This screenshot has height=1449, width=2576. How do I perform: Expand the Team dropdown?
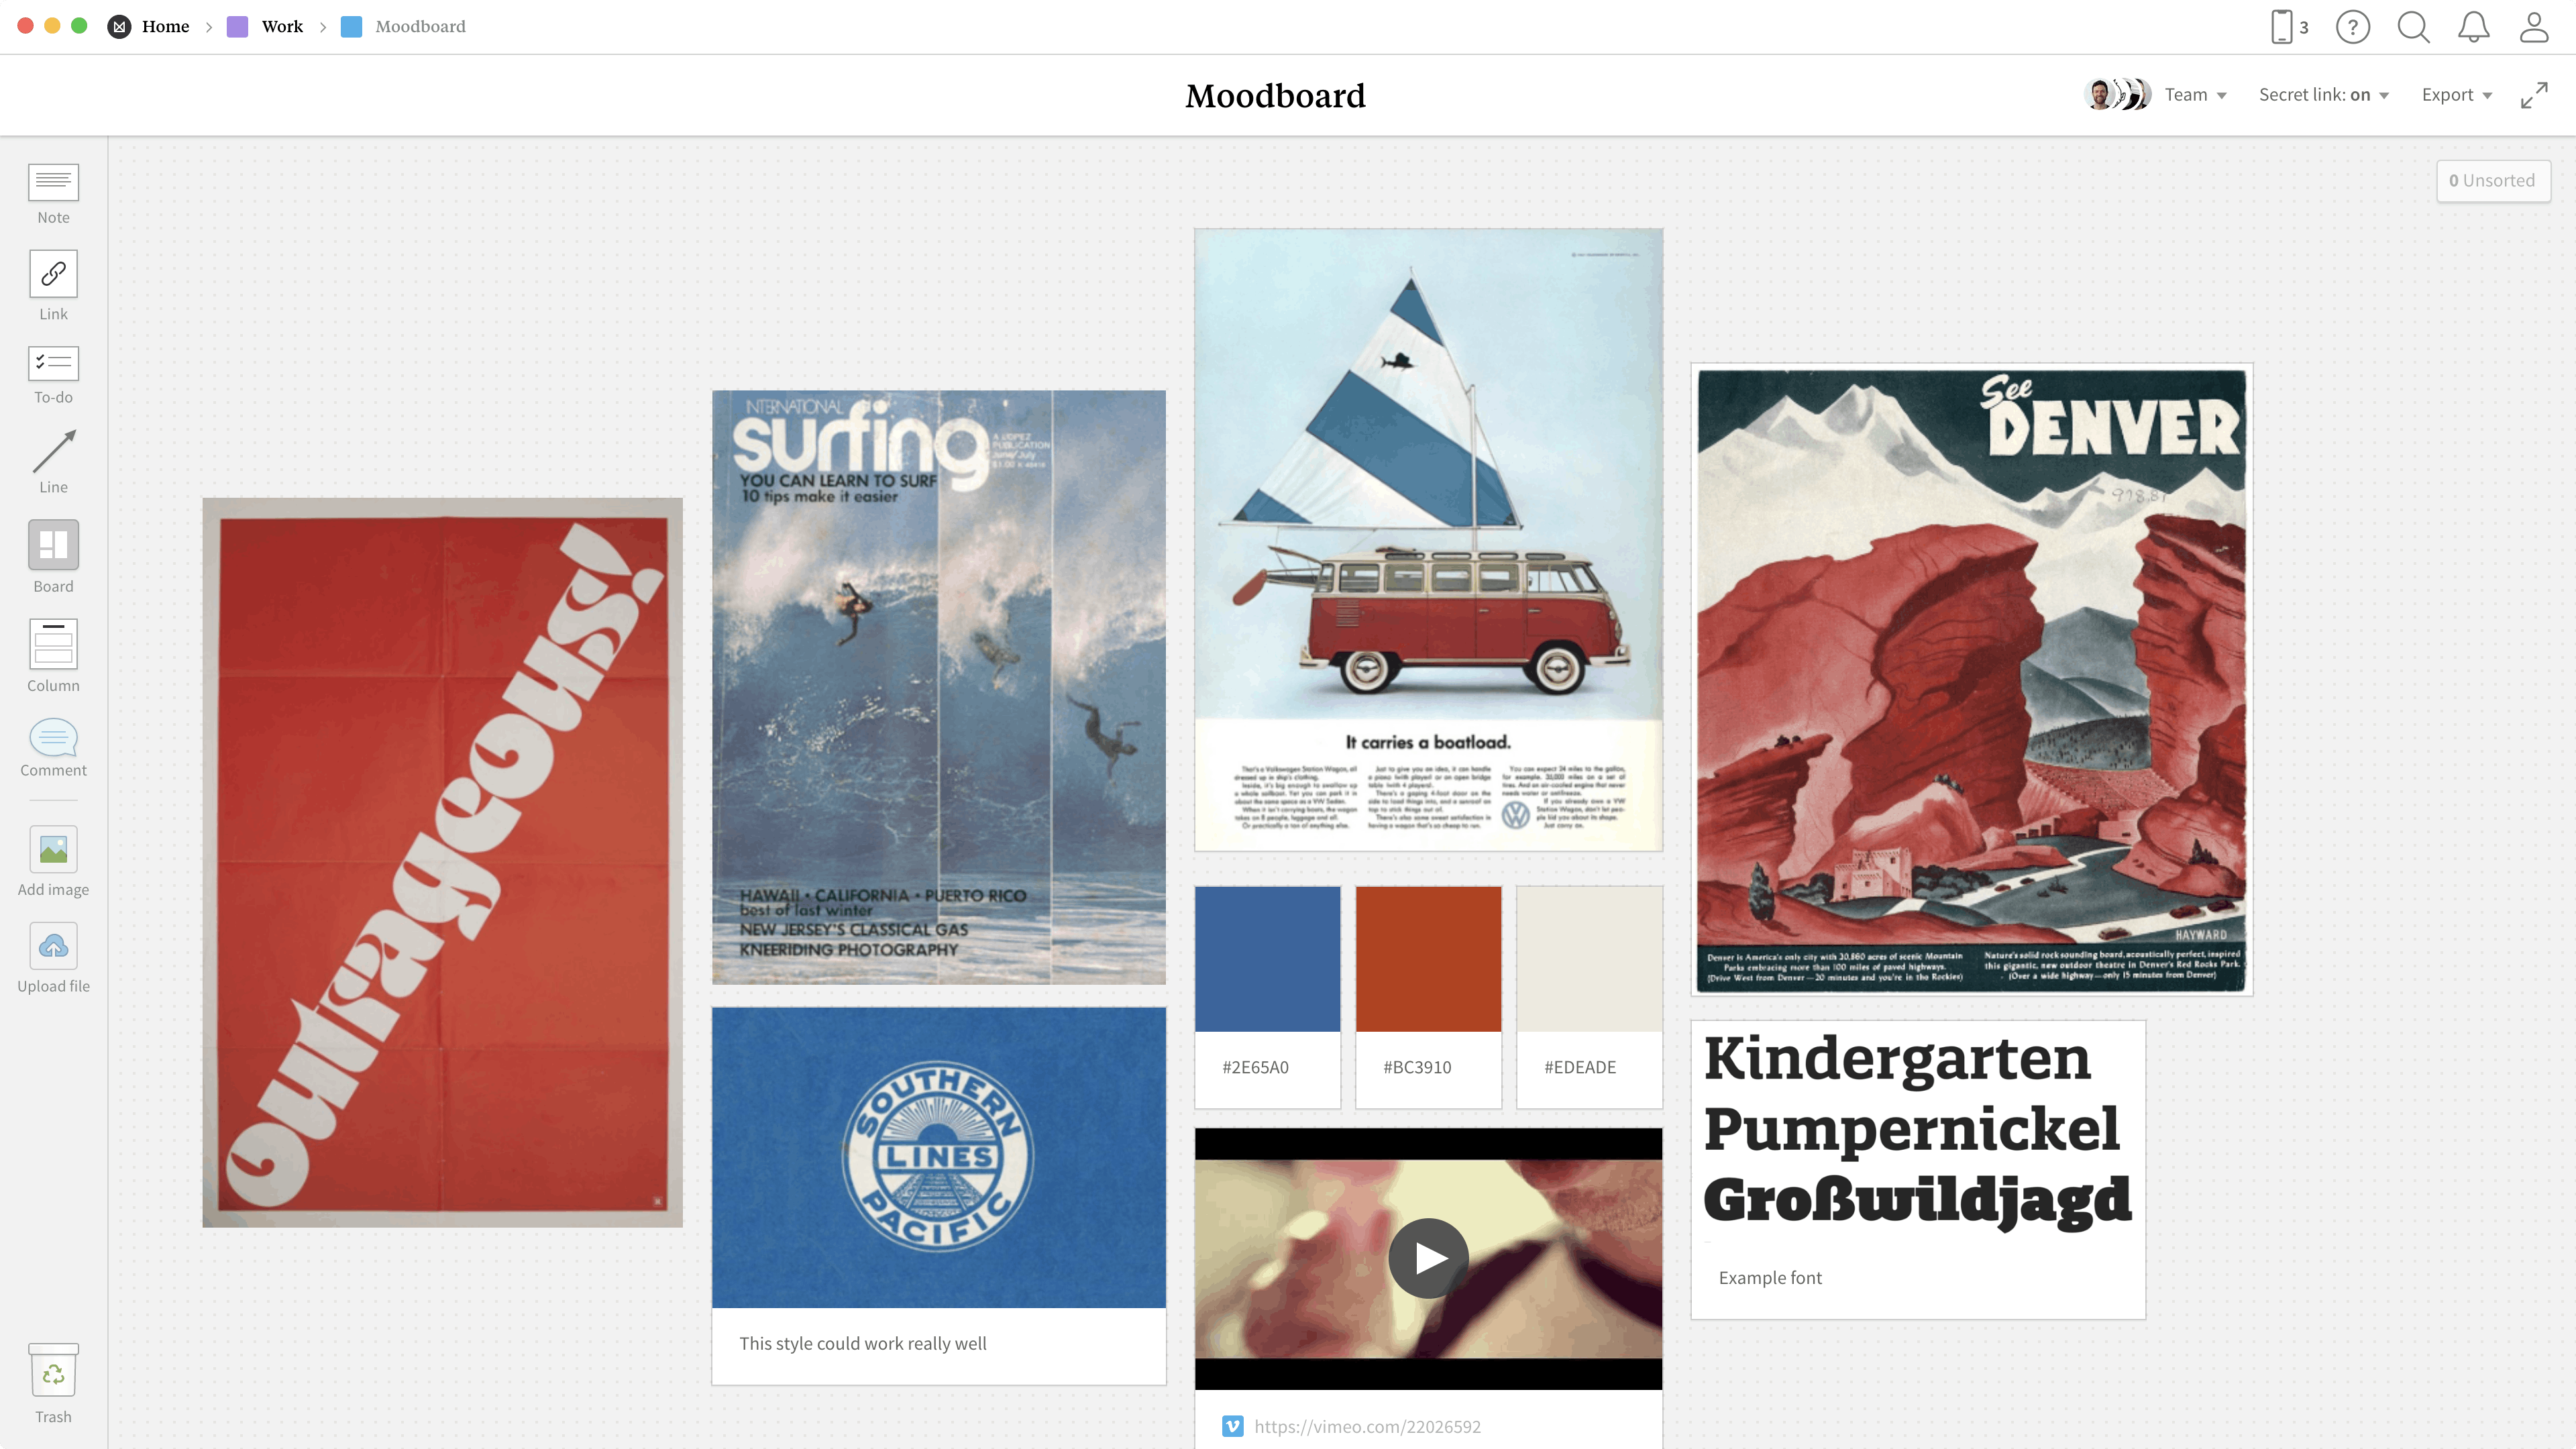[2196, 94]
